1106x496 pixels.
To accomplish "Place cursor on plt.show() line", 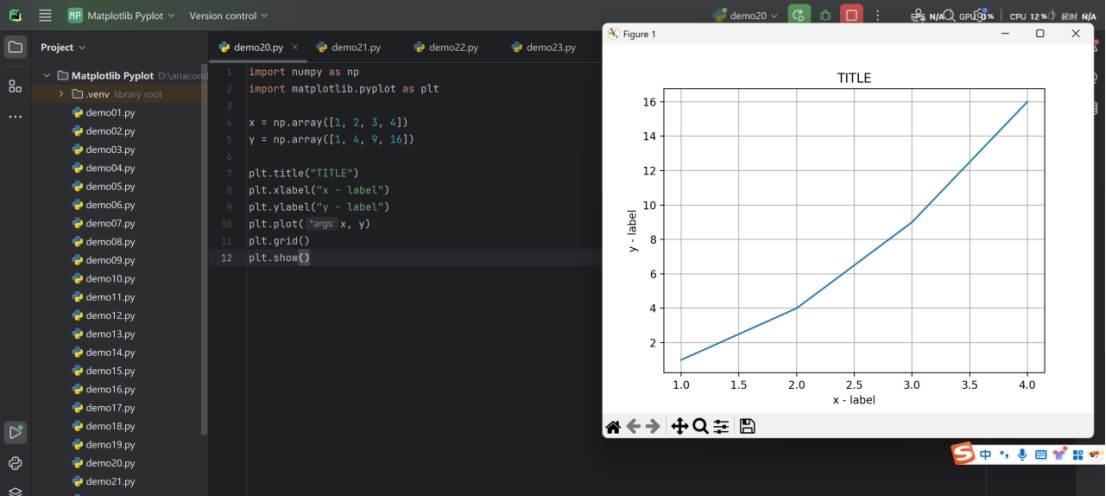I will [279, 258].
